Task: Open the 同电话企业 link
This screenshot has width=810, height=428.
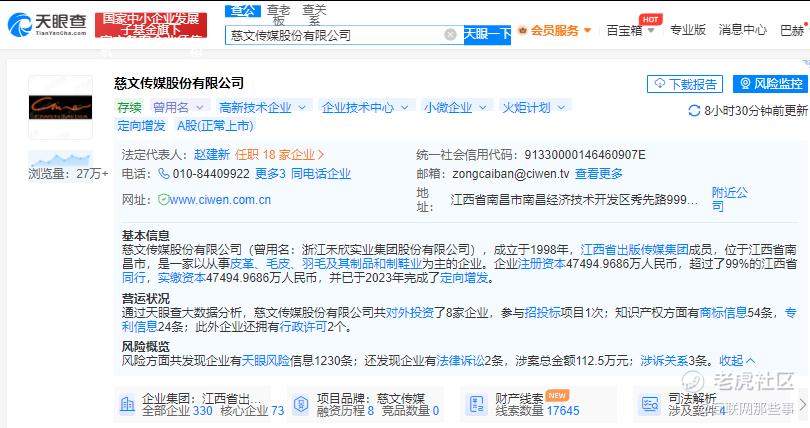Action: 321,173
